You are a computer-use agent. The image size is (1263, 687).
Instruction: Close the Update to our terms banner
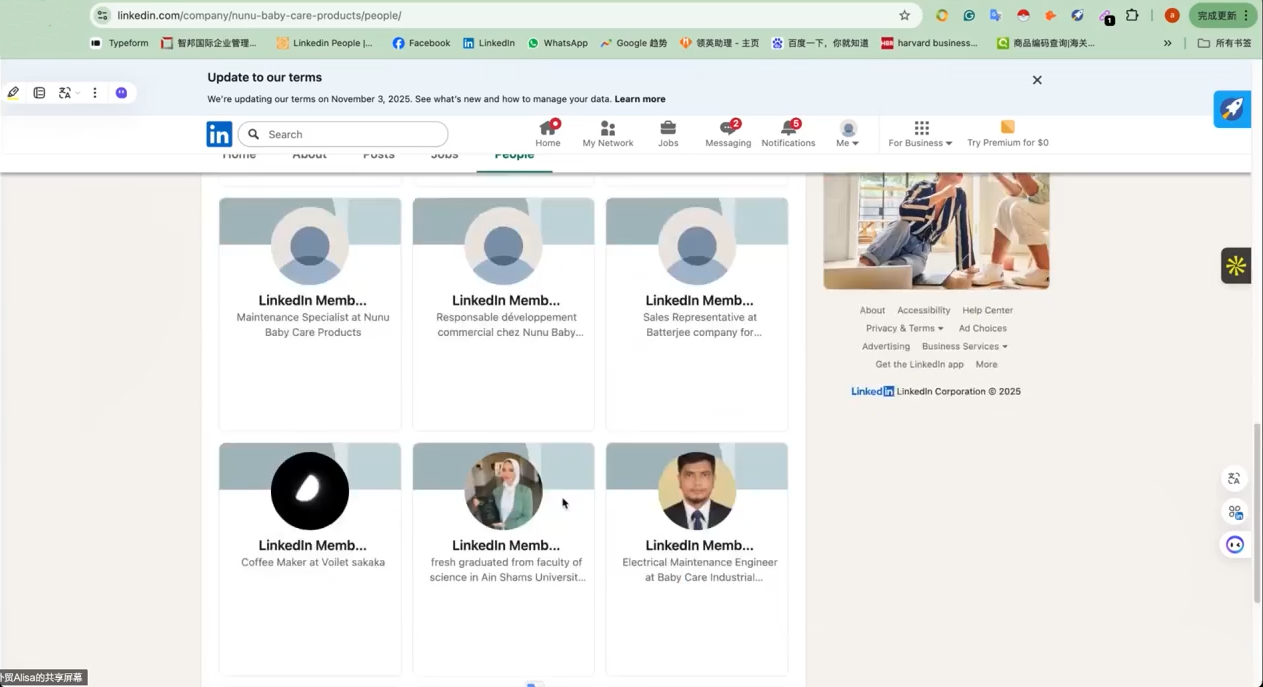(x=1037, y=80)
